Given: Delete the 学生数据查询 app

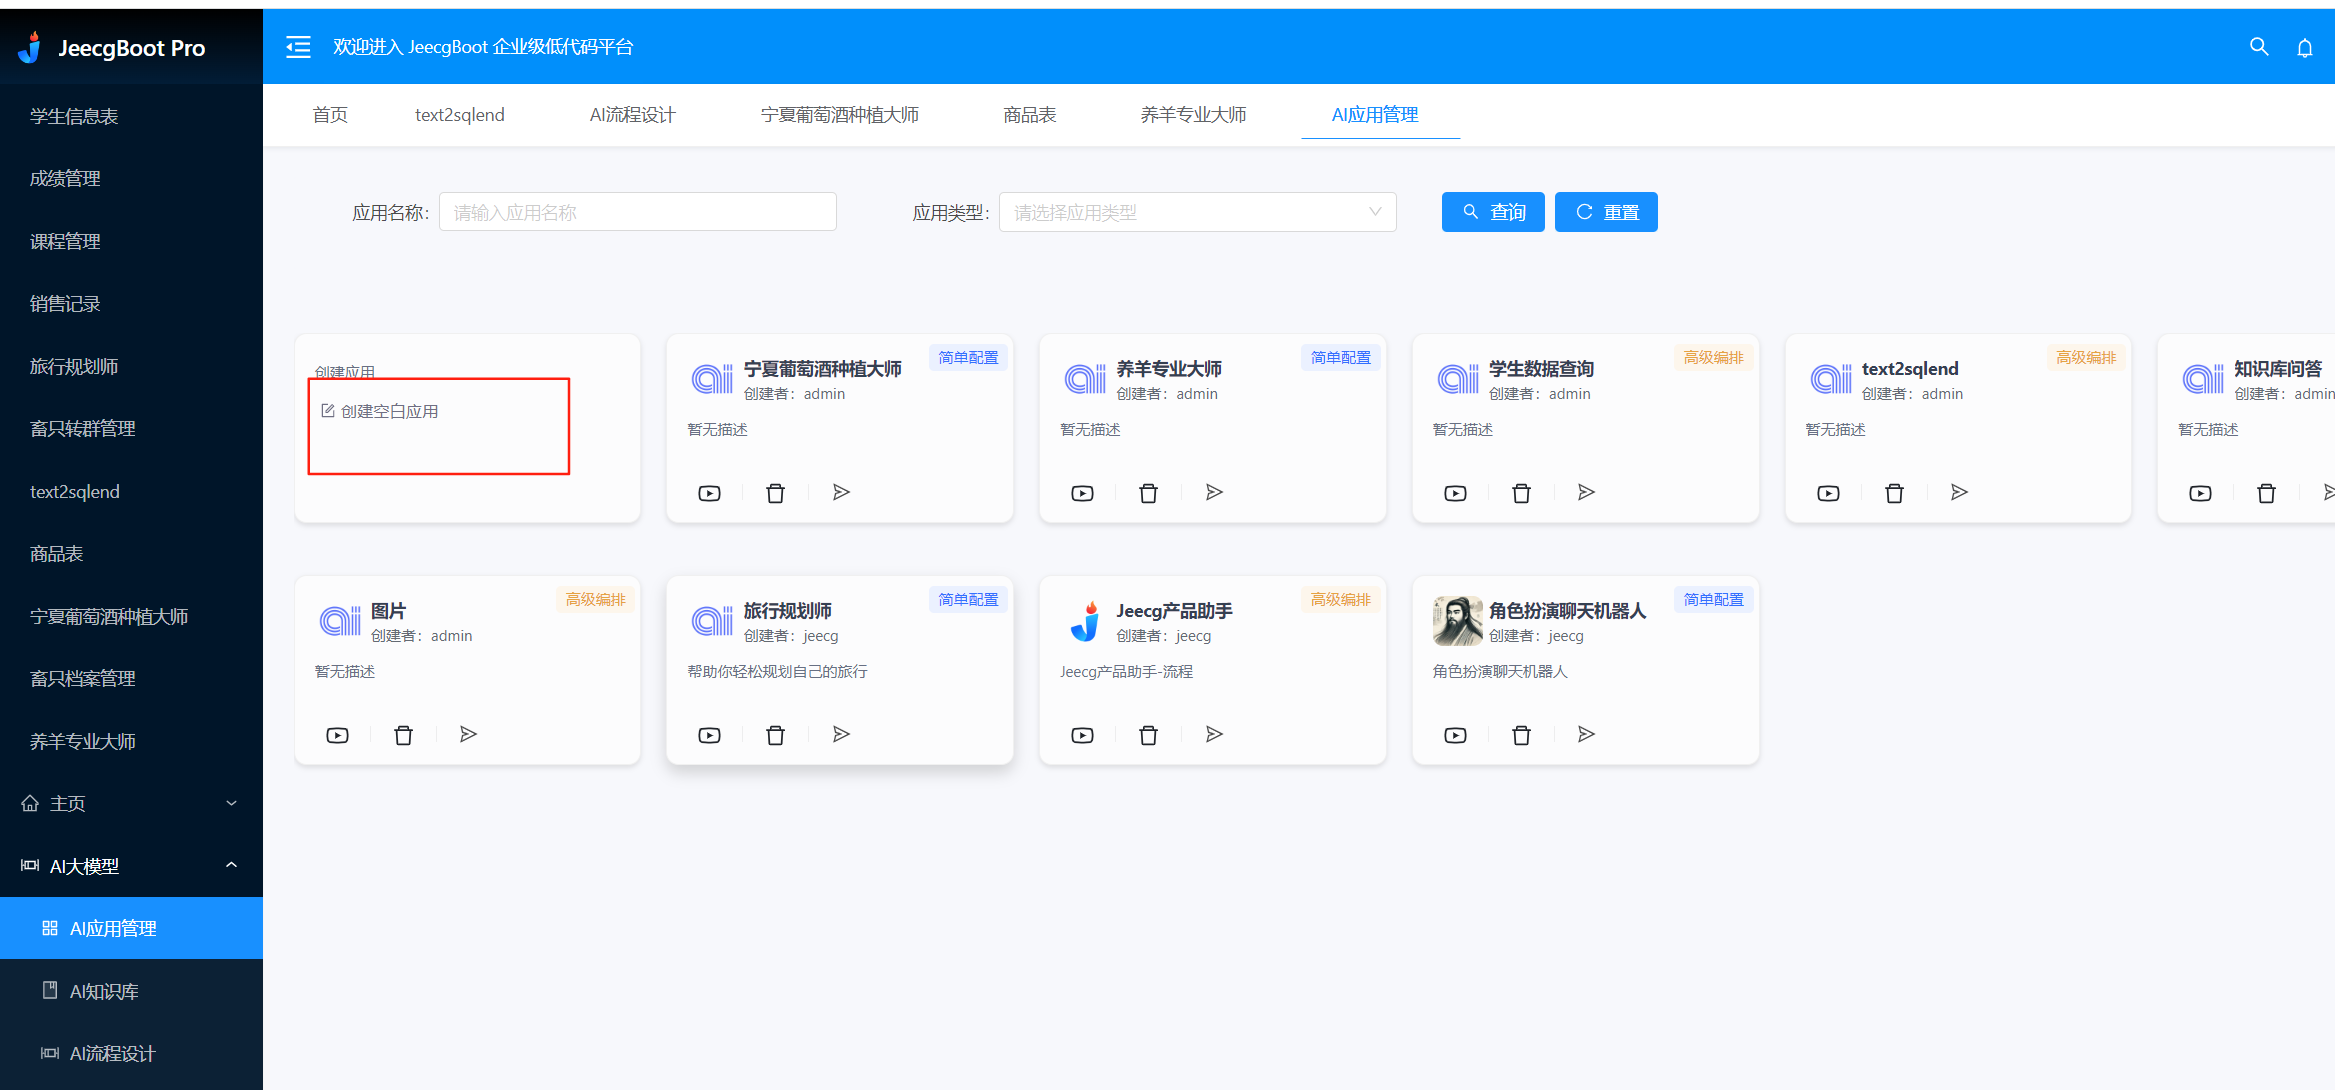Looking at the screenshot, I should point(1521,493).
